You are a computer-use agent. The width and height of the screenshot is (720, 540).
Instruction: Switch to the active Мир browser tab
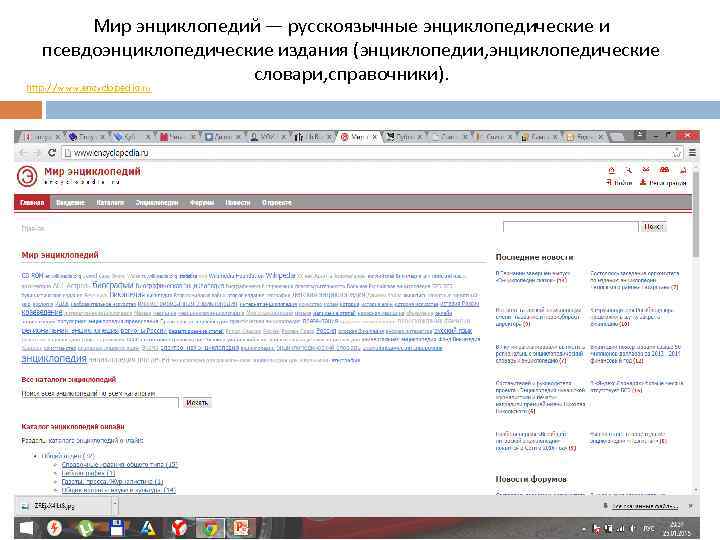[x=359, y=137]
